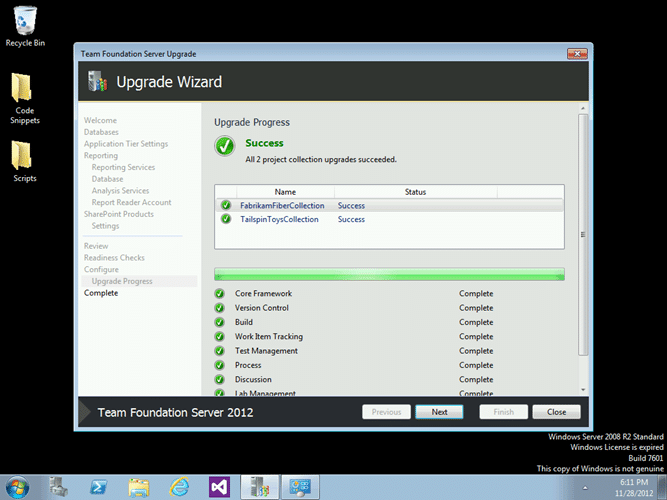Viewport: 667px width, 500px height.
Task: Select the Report Reader Account sub-step
Action: (131, 202)
